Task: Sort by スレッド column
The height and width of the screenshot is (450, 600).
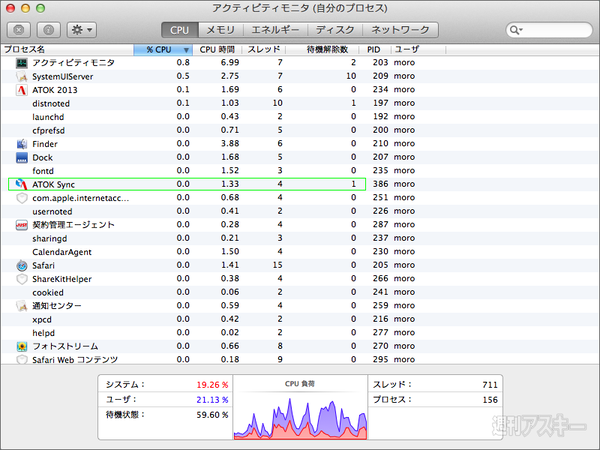Action: [264, 50]
